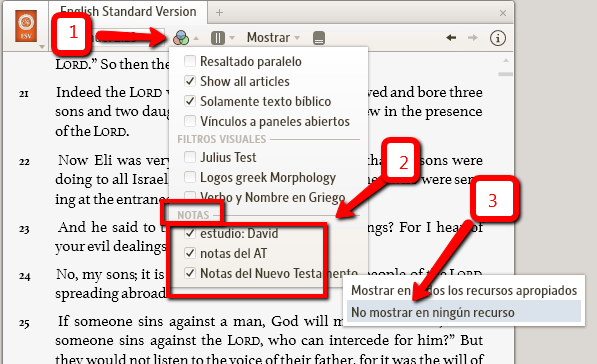Add a new tab with plus icon
The height and width of the screenshot is (364, 597).
[x=219, y=13]
